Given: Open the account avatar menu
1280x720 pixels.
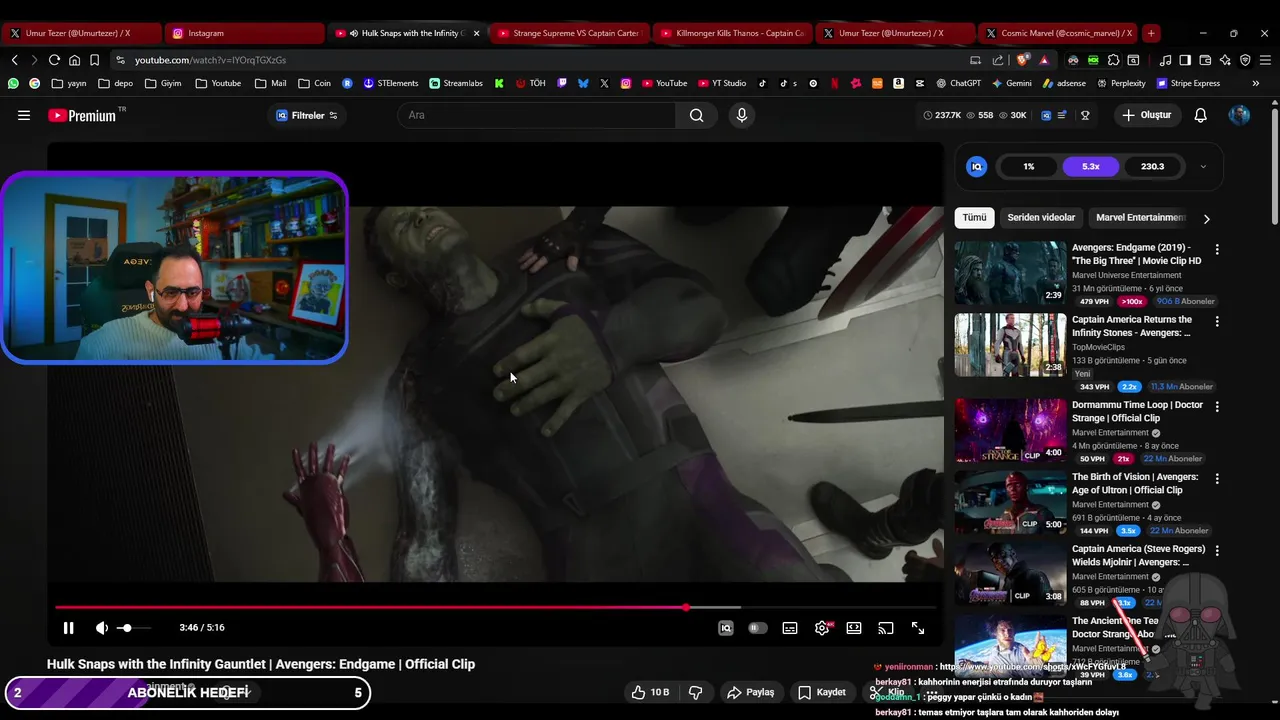Looking at the screenshot, I should pos(1239,115).
